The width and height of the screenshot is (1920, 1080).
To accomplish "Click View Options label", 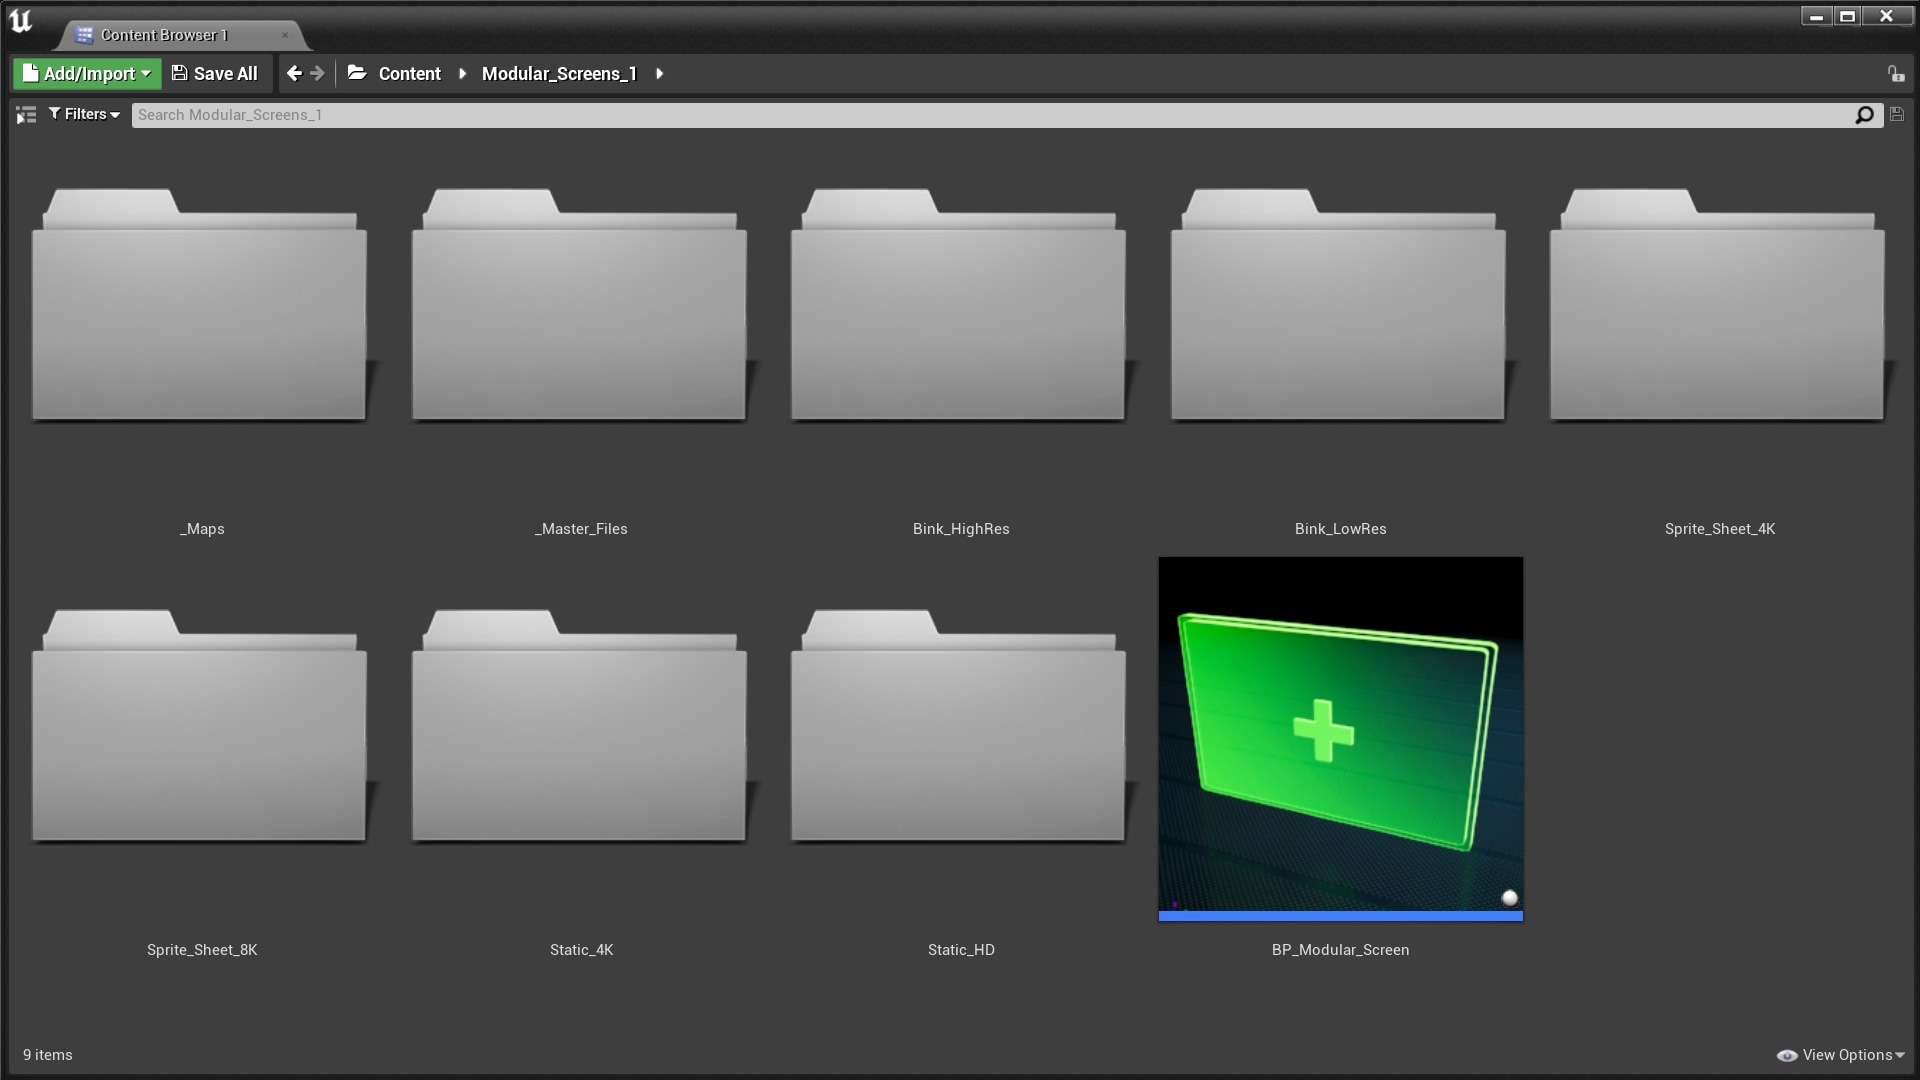I will click(x=1844, y=1054).
